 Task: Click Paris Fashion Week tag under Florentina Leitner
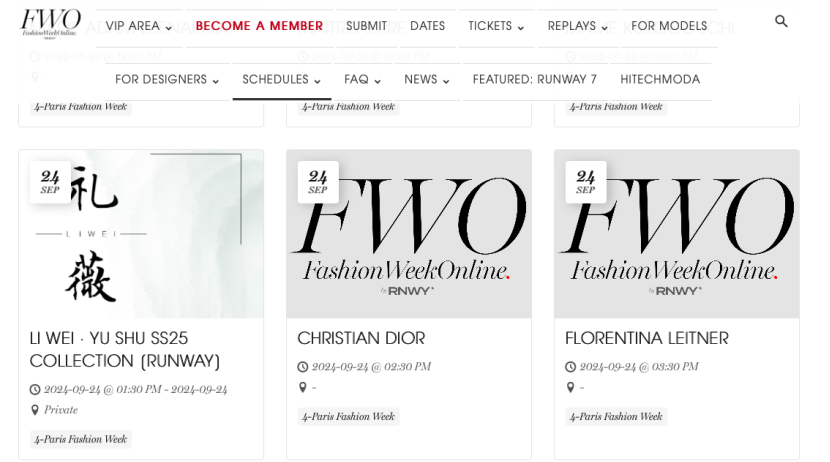tap(616, 416)
